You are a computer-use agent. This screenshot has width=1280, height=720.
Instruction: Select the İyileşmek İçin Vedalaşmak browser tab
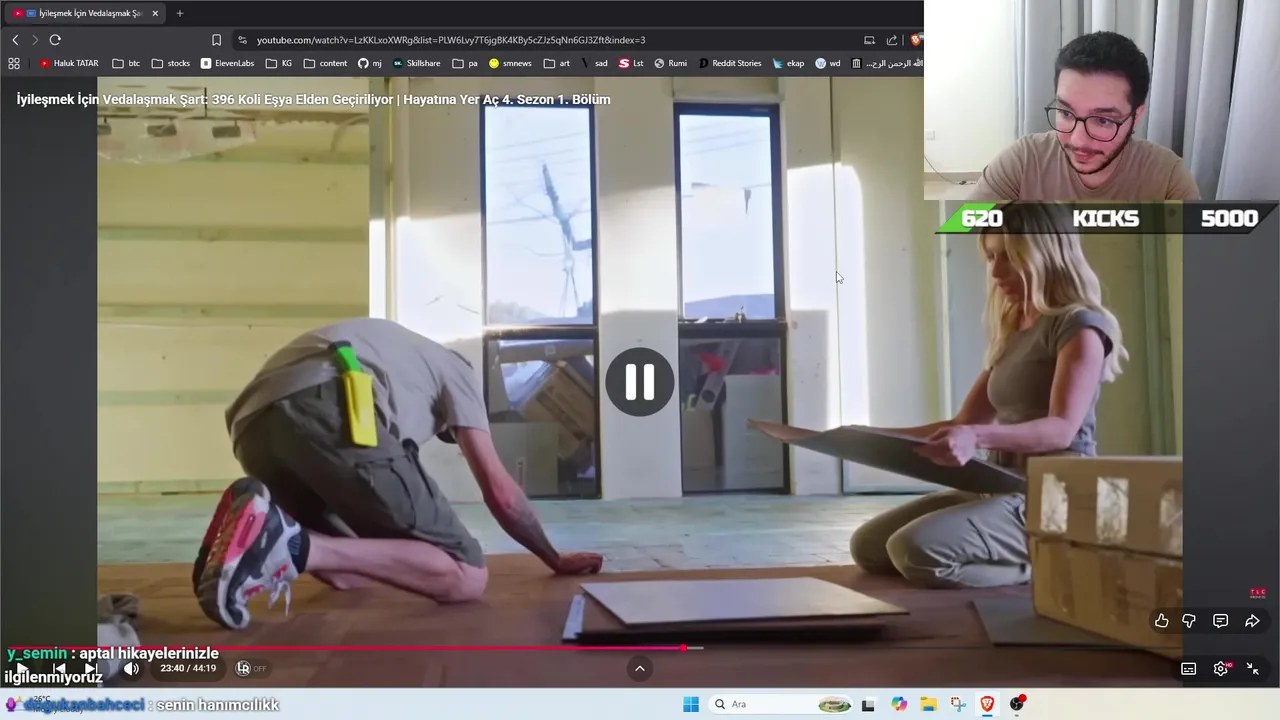tap(85, 13)
